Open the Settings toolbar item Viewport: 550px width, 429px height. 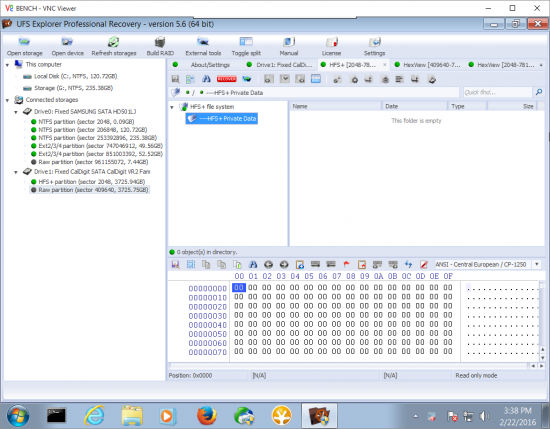[x=374, y=46]
